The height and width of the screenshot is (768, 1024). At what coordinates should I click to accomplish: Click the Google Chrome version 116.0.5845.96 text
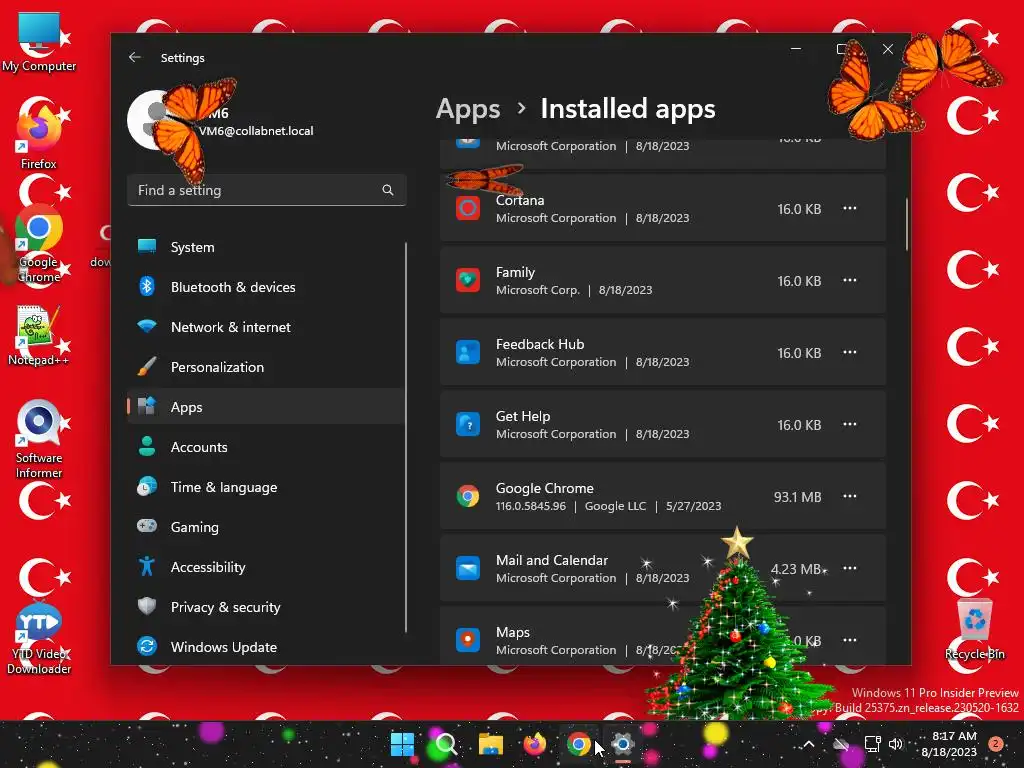530,506
